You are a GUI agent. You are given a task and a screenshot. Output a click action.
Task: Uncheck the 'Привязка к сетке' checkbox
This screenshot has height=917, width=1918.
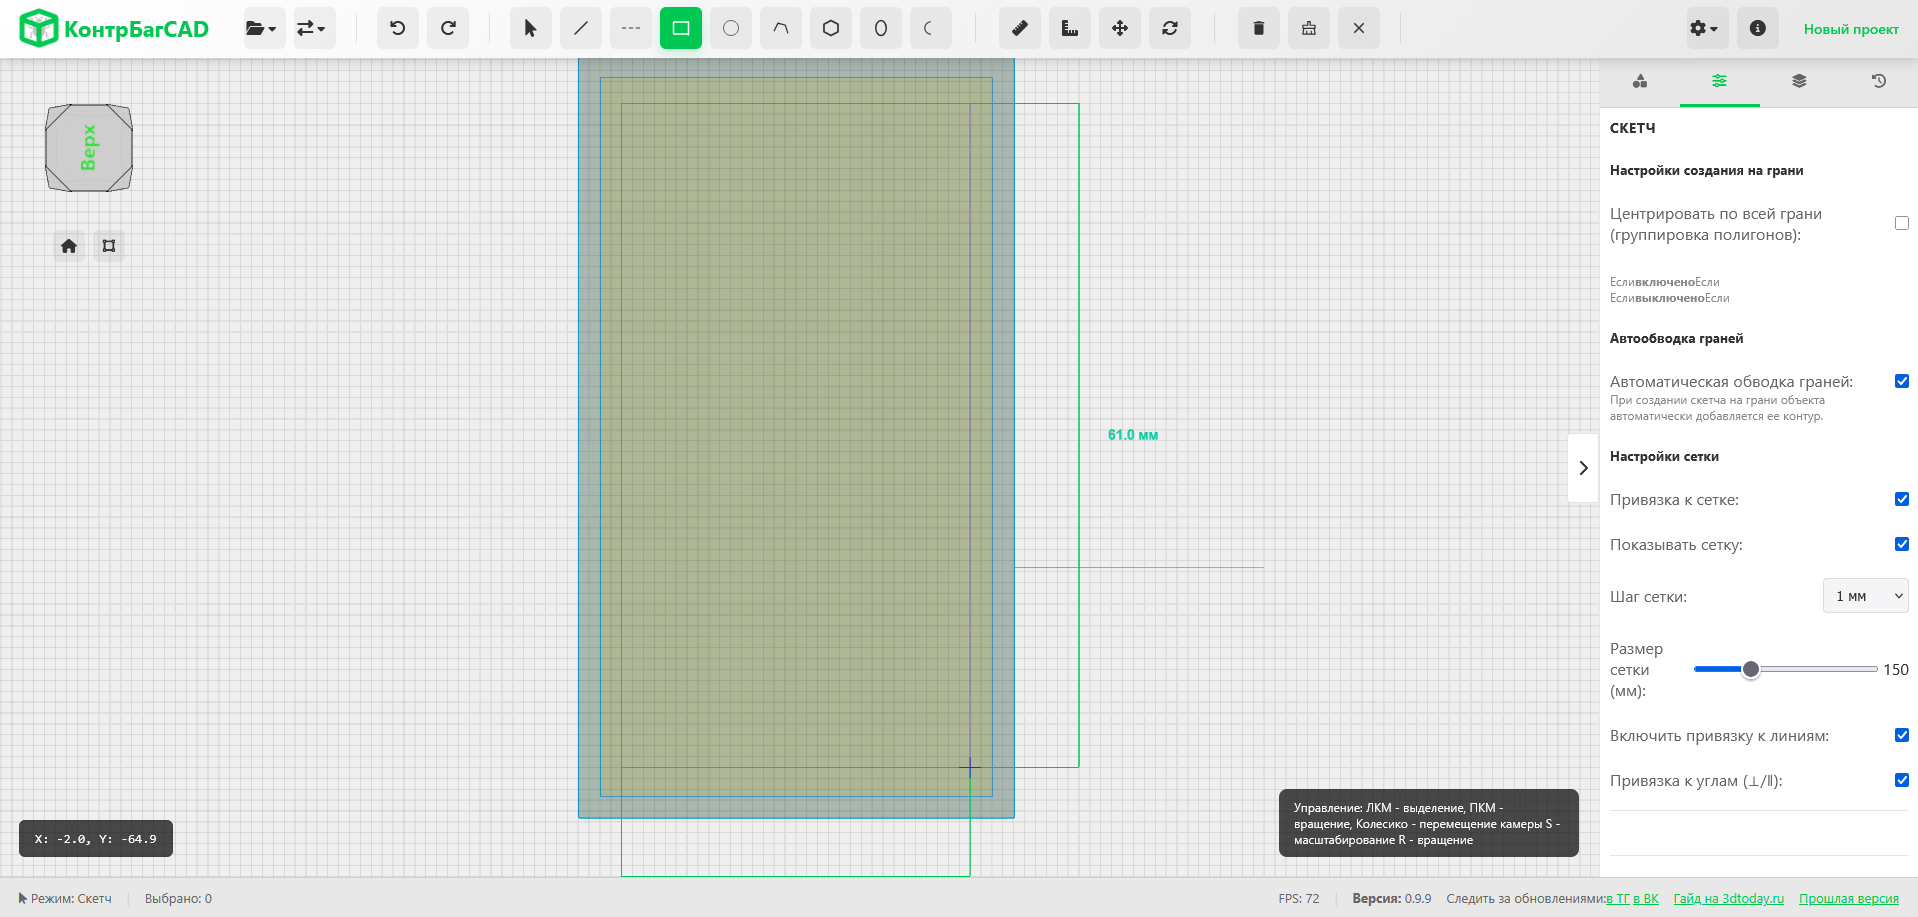tap(1902, 499)
